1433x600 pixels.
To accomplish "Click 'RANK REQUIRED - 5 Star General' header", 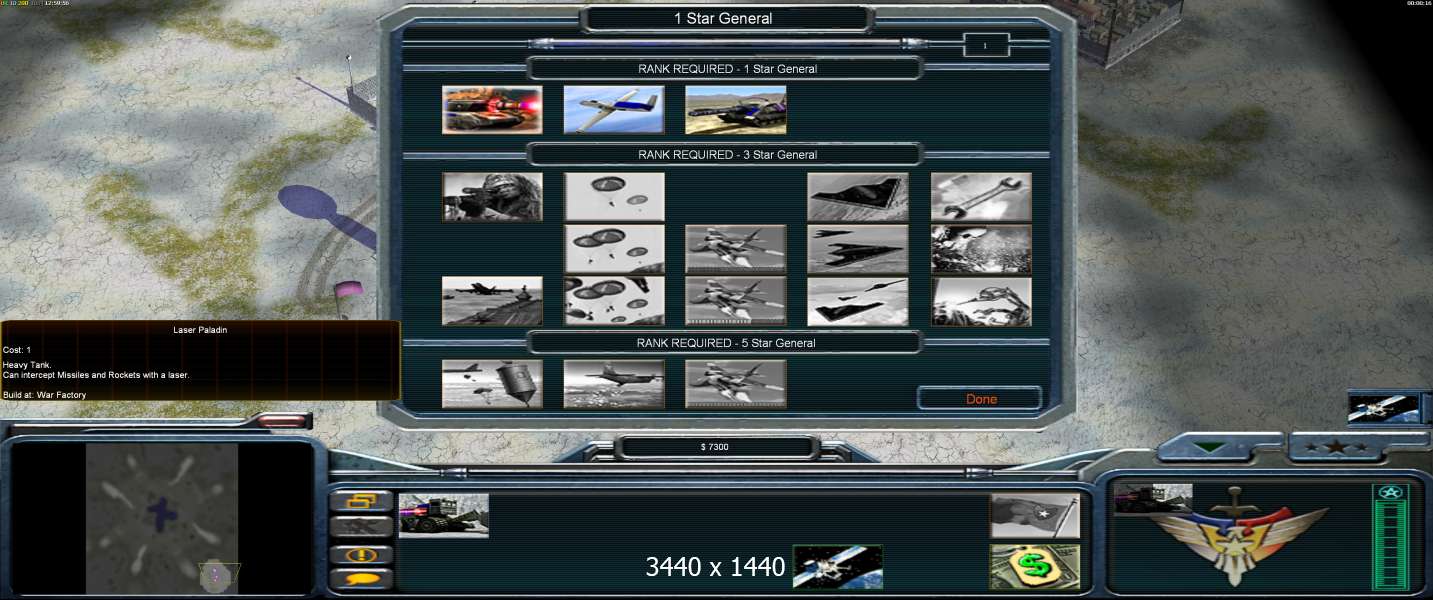I will pos(727,343).
